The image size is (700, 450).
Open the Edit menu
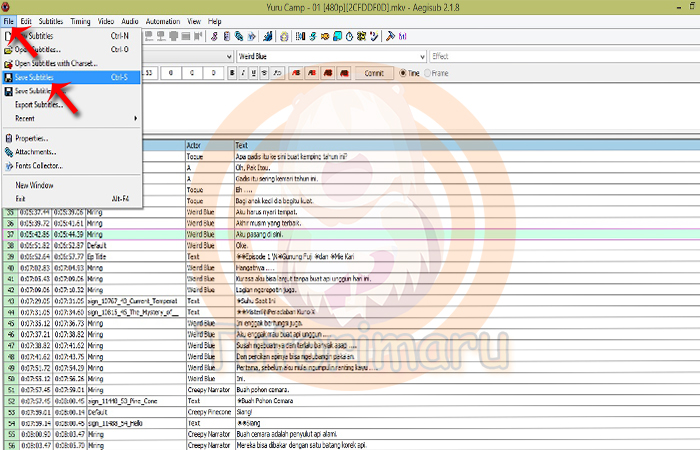coord(26,21)
